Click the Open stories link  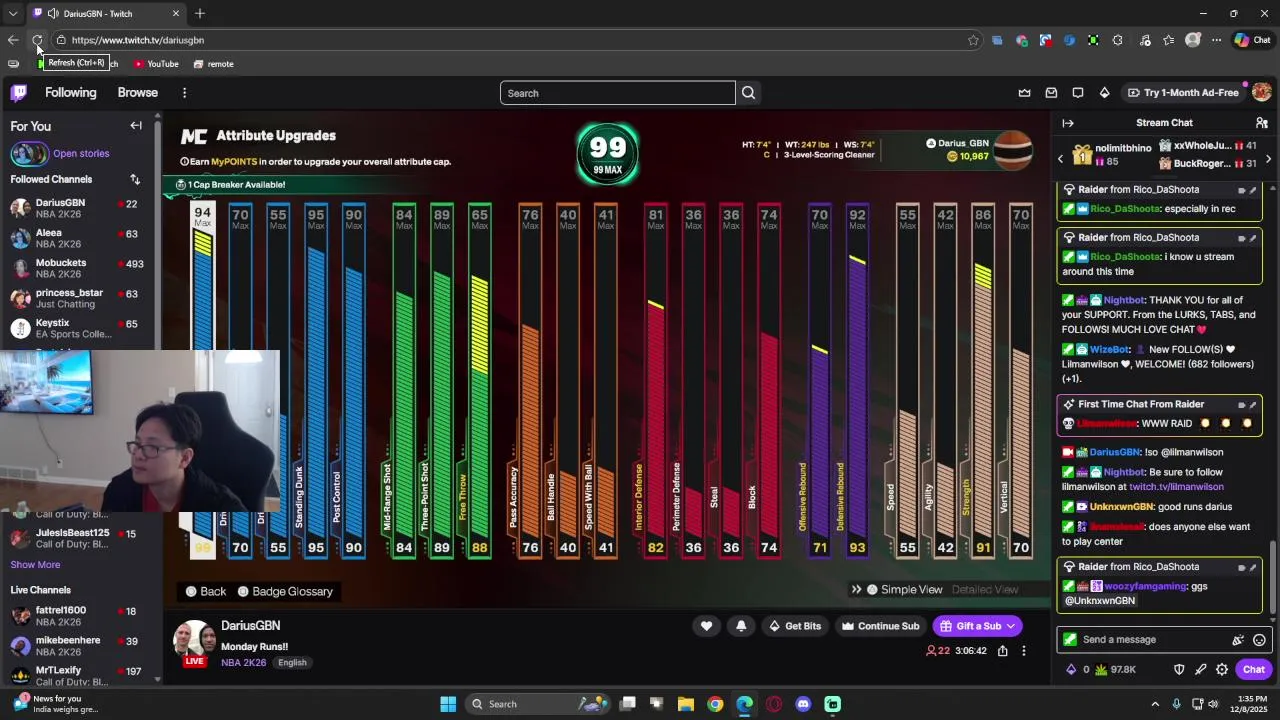[81, 154]
